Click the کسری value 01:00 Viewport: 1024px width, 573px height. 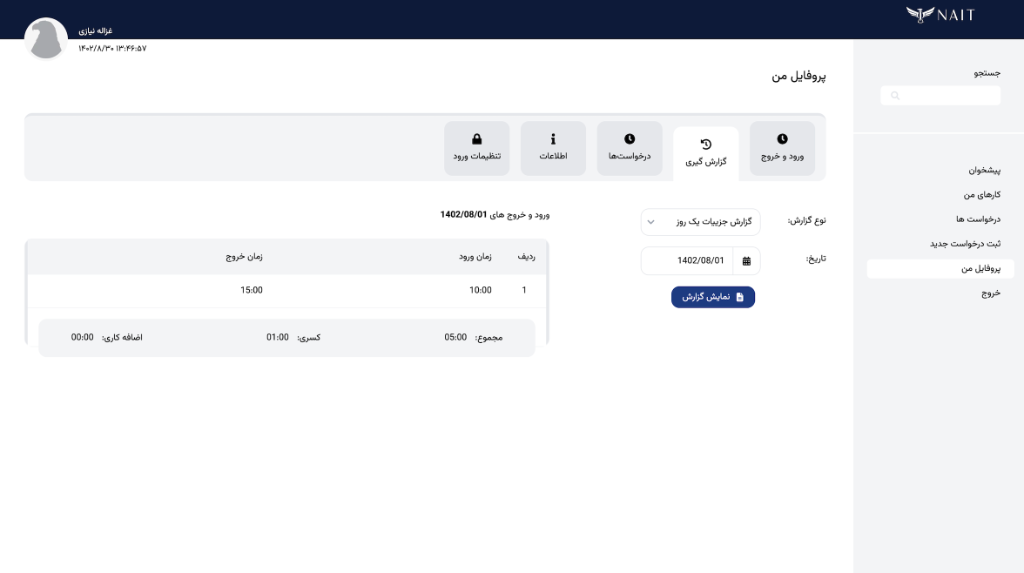[277, 337]
